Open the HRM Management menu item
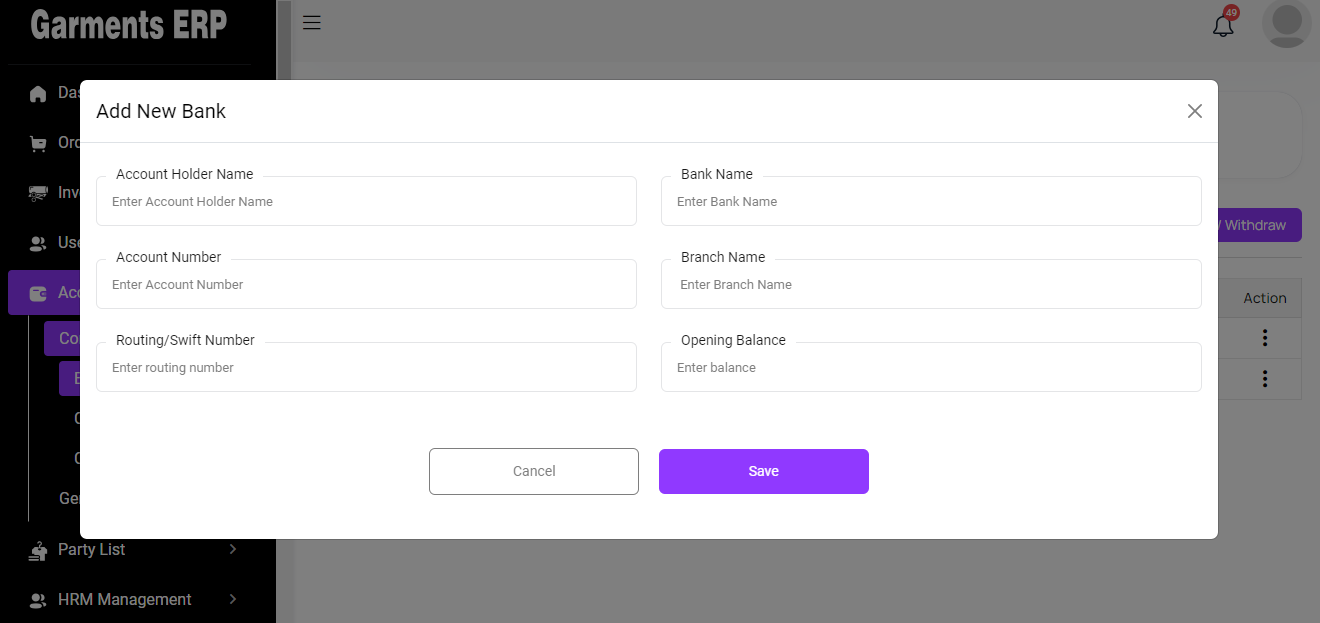Viewport: 1320px width, 623px height. pyautogui.click(x=125, y=599)
